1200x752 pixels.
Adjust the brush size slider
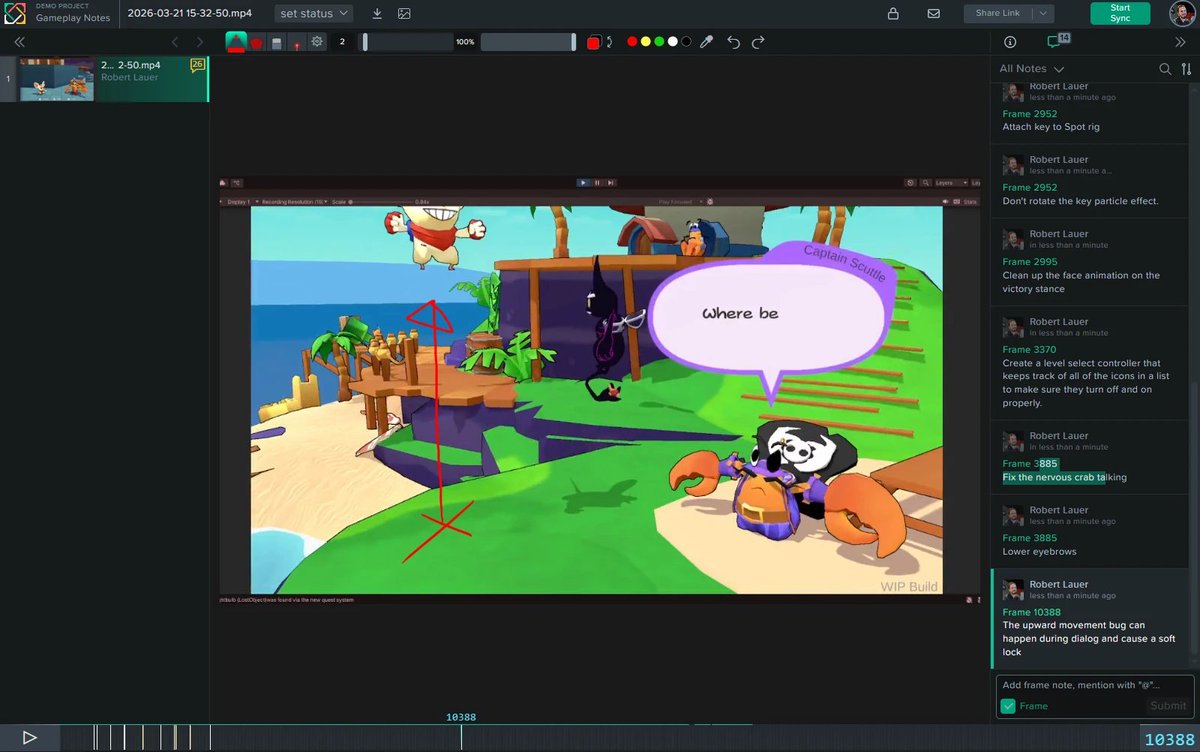[x=407, y=42]
